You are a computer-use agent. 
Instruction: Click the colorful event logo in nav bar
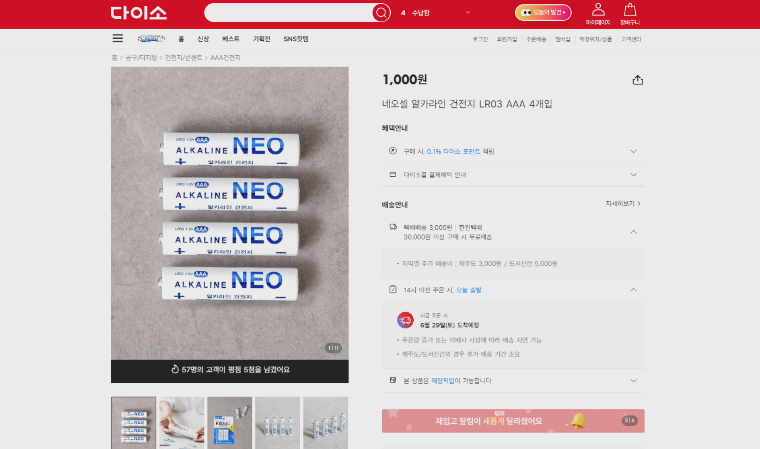(151, 38)
